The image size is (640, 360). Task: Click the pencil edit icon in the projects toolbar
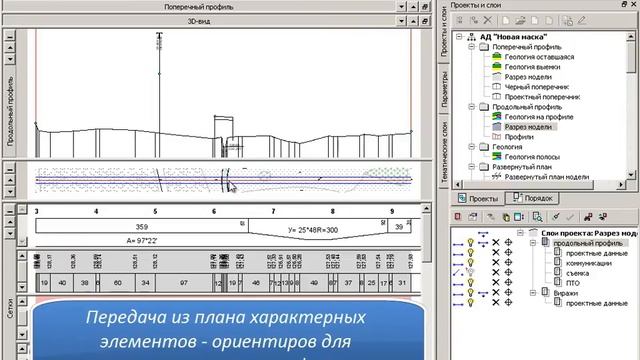[x=582, y=20]
